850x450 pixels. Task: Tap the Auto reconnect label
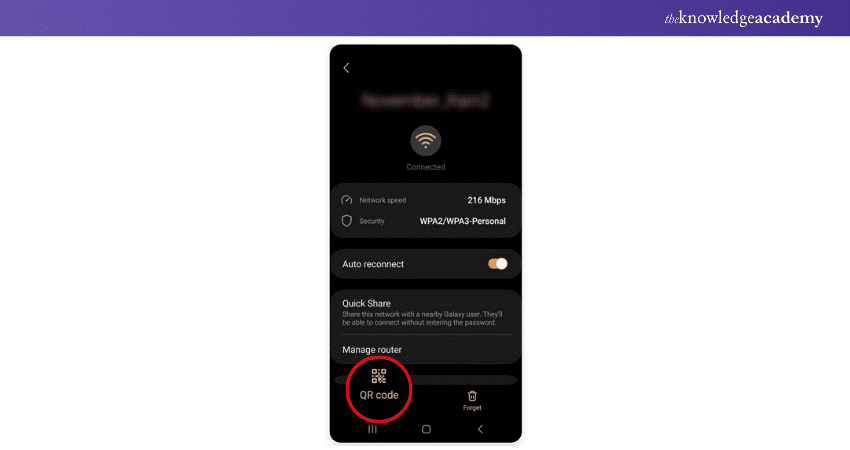(x=373, y=264)
